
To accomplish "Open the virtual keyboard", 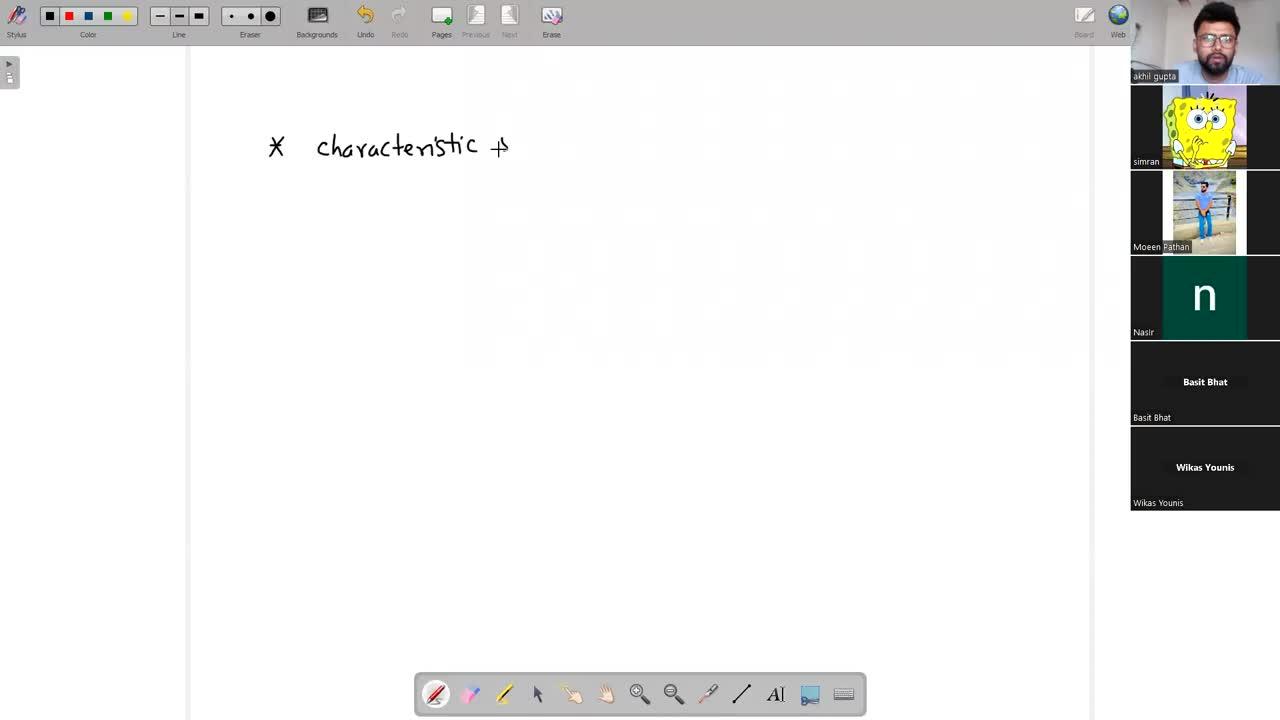I will (844, 694).
